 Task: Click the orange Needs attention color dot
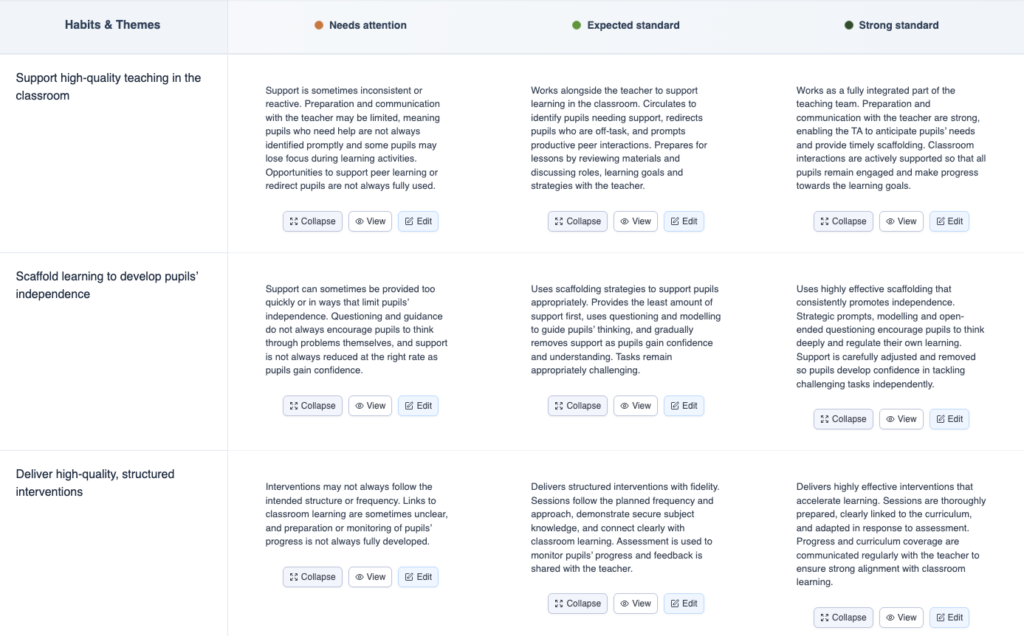pos(318,25)
